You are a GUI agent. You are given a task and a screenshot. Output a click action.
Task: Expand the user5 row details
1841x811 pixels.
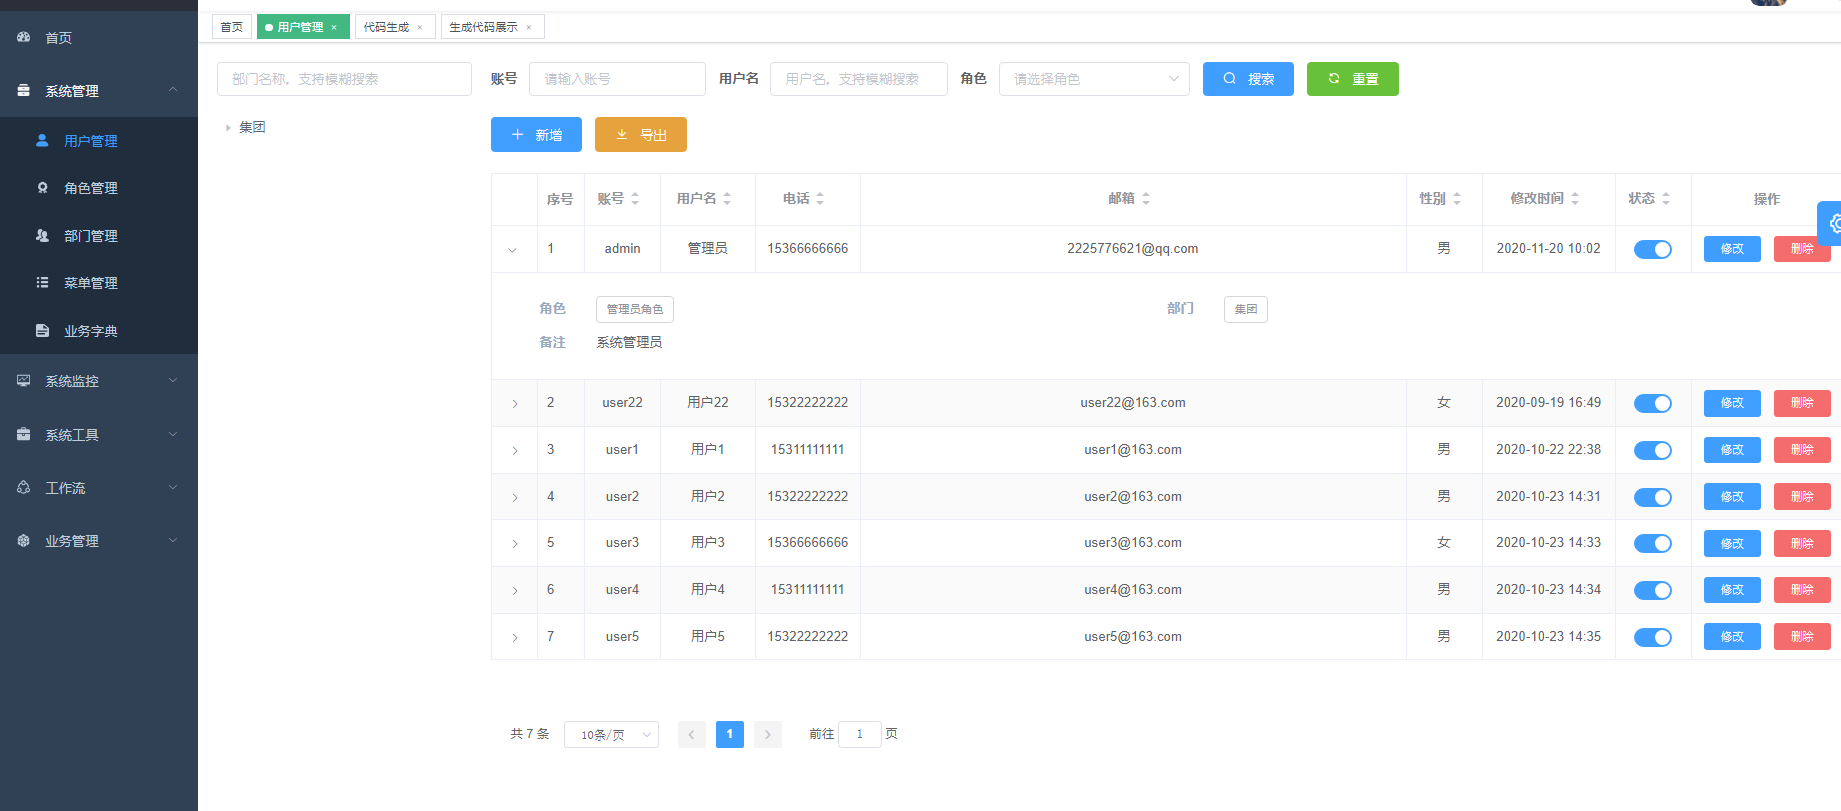(x=515, y=638)
